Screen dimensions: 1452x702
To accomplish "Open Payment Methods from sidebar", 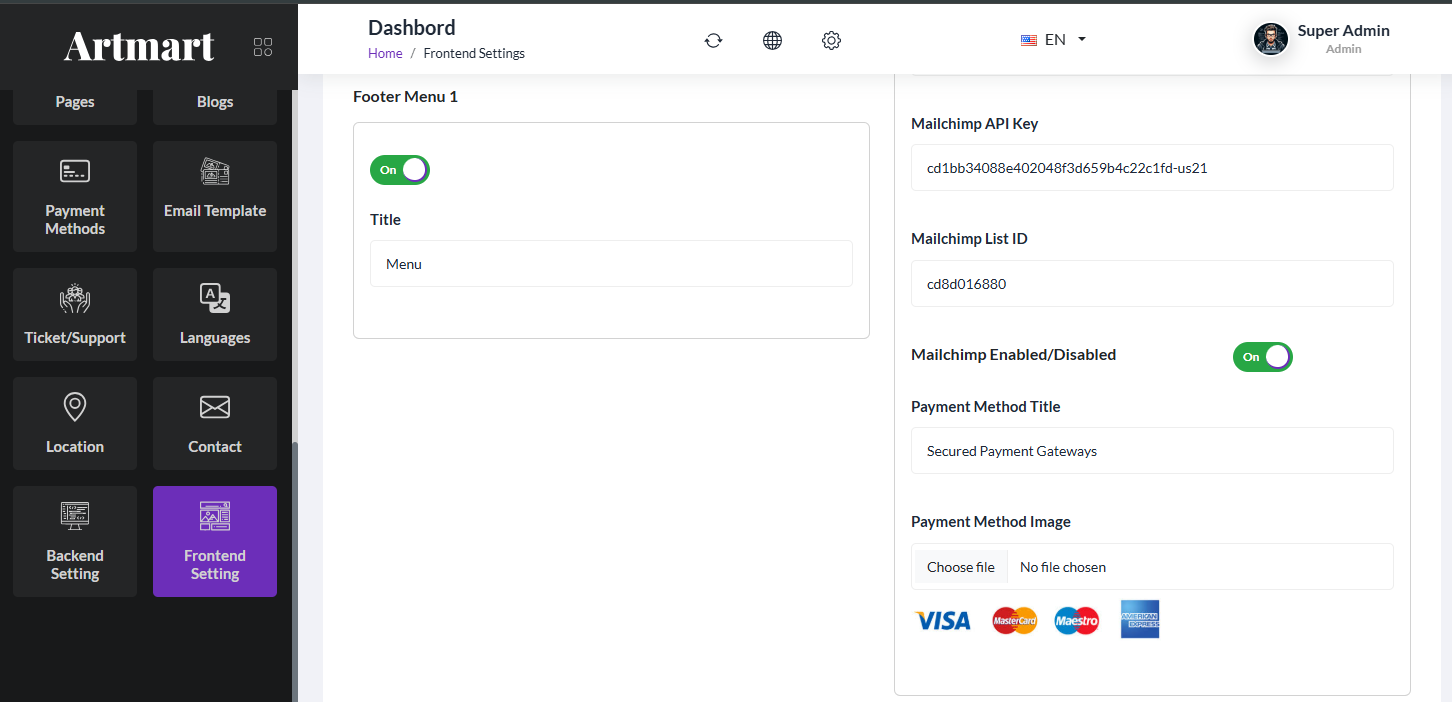I will click(x=75, y=196).
